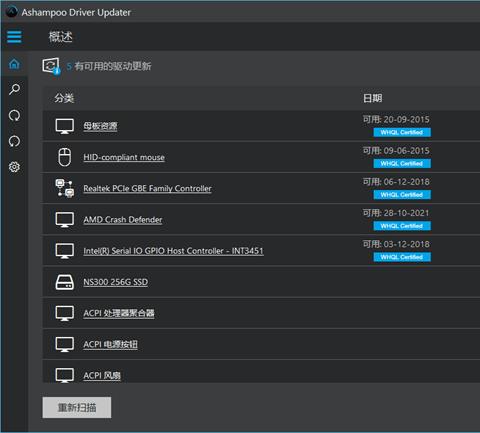Open Intel(R) Serial IO GPIO Host Controller link
Screen dimensions: 480x433
click(x=173, y=251)
